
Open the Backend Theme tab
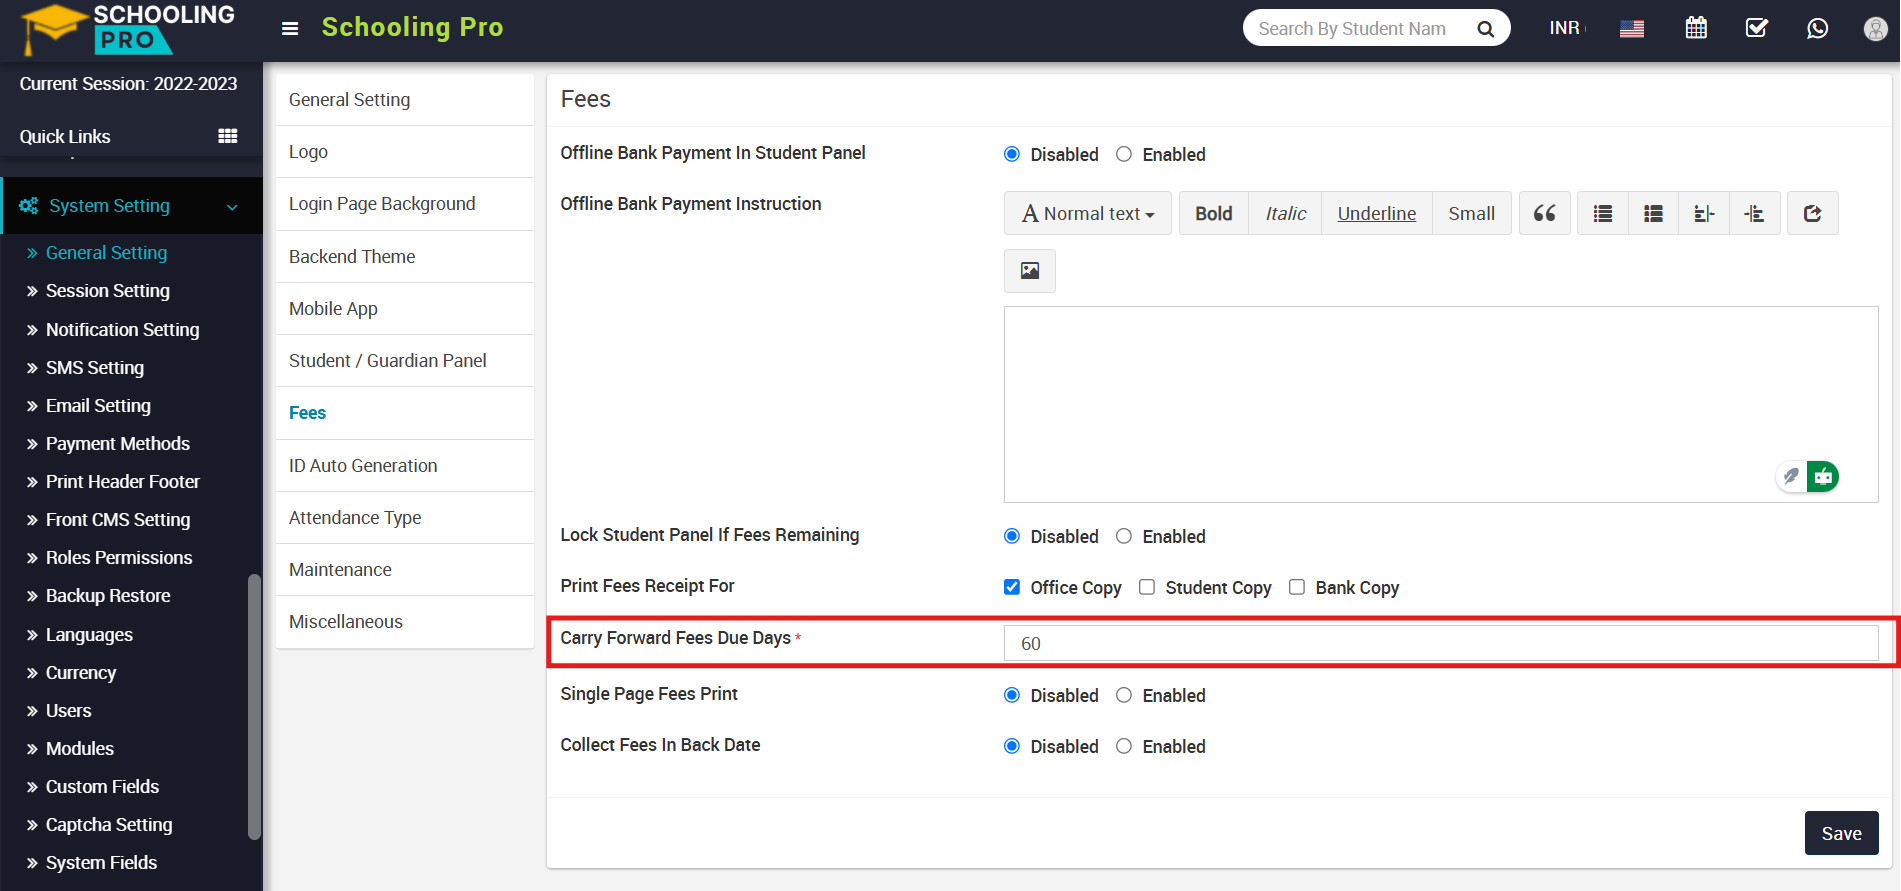404,257
